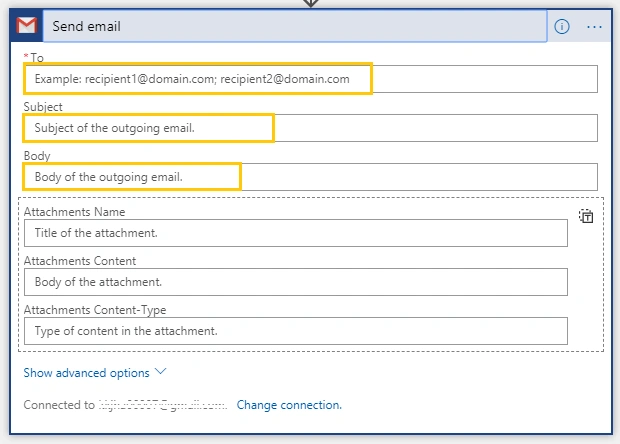Click the Attachments Name field
The image size is (620, 444).
296,233
